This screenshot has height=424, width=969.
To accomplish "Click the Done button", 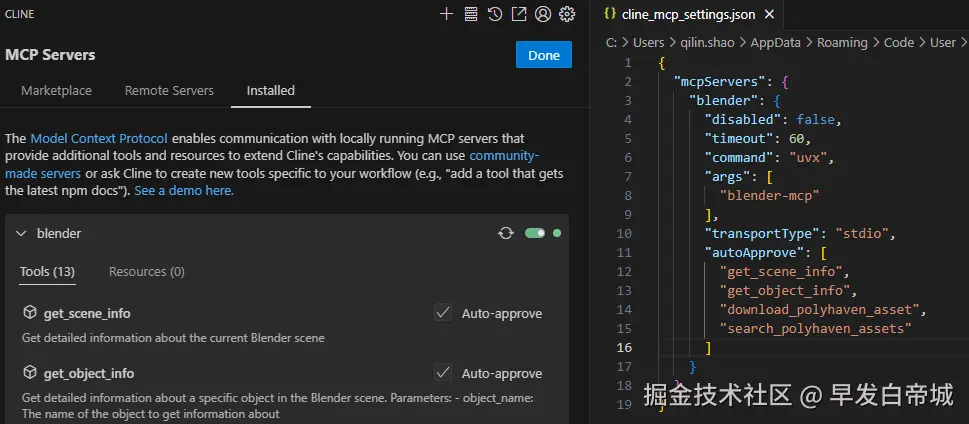I will tap(544, 55).
